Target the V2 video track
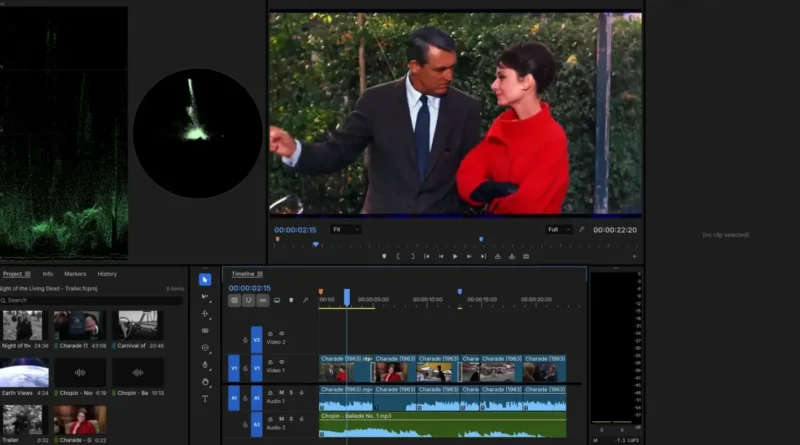 [x=257, y=340]
